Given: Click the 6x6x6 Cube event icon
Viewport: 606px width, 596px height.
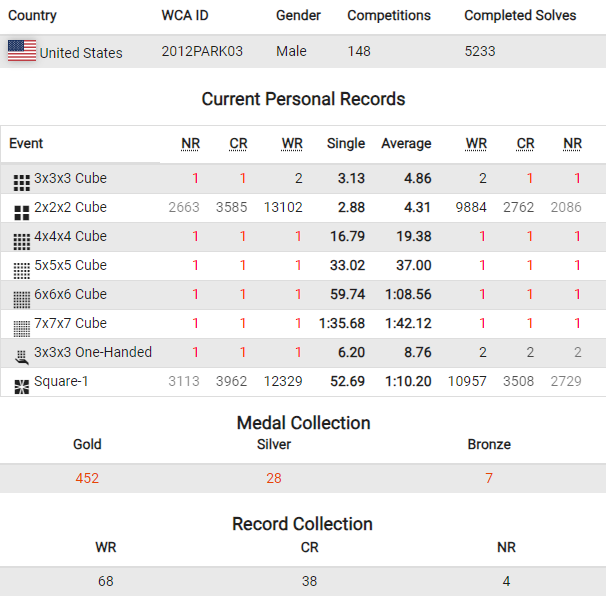Looking at the screenshot, I should tap(21, 298).
